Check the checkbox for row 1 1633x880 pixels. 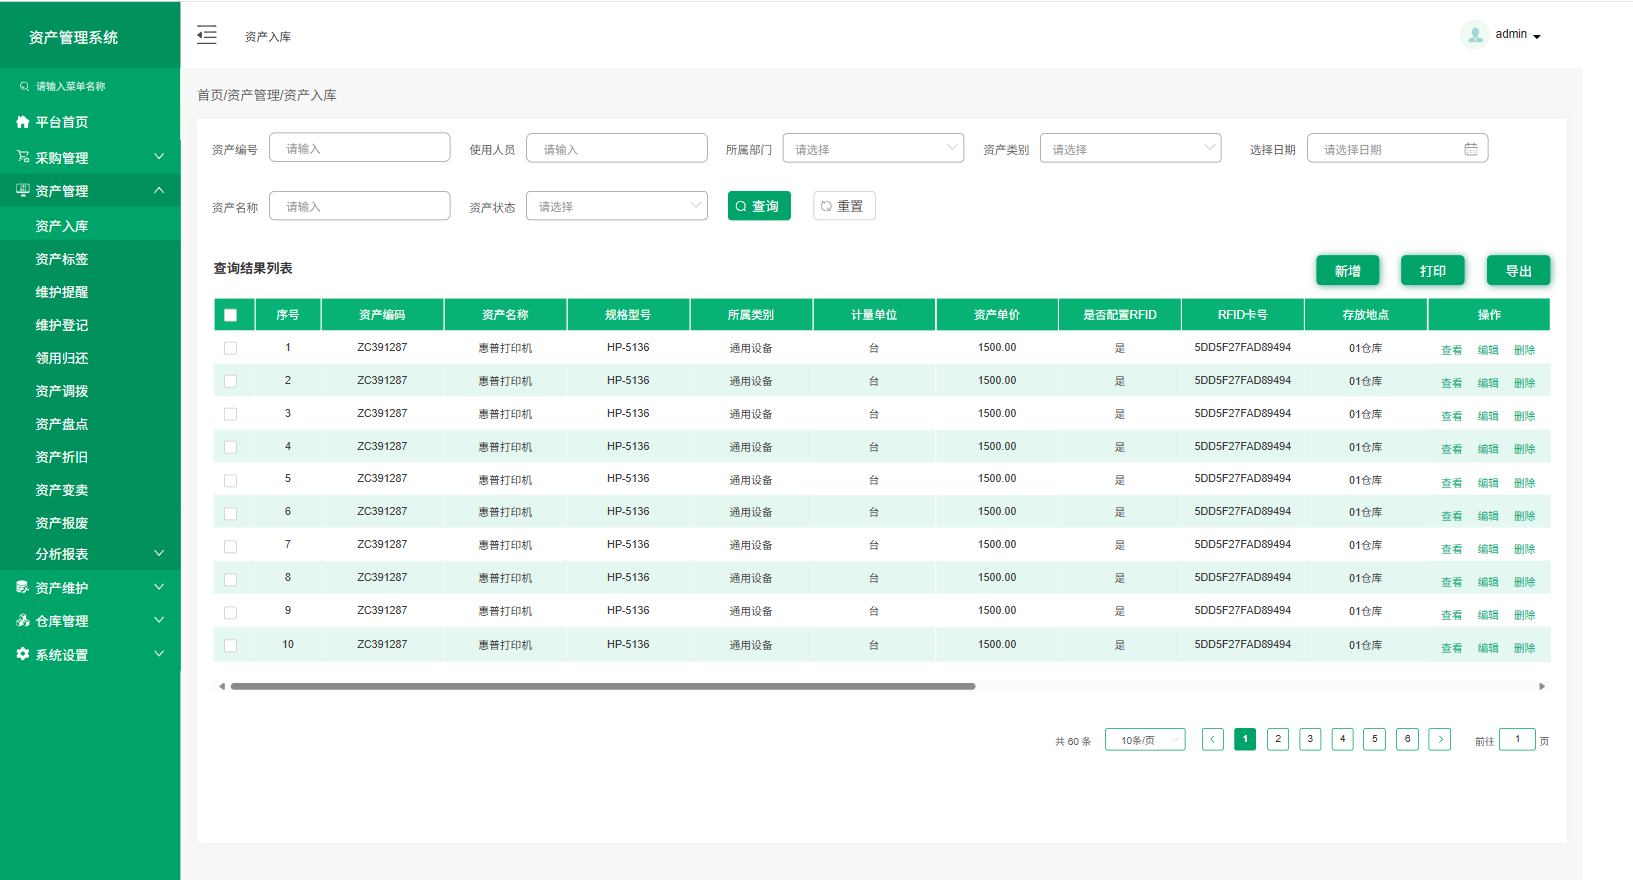pyautogui.click(x=231, y=348)
